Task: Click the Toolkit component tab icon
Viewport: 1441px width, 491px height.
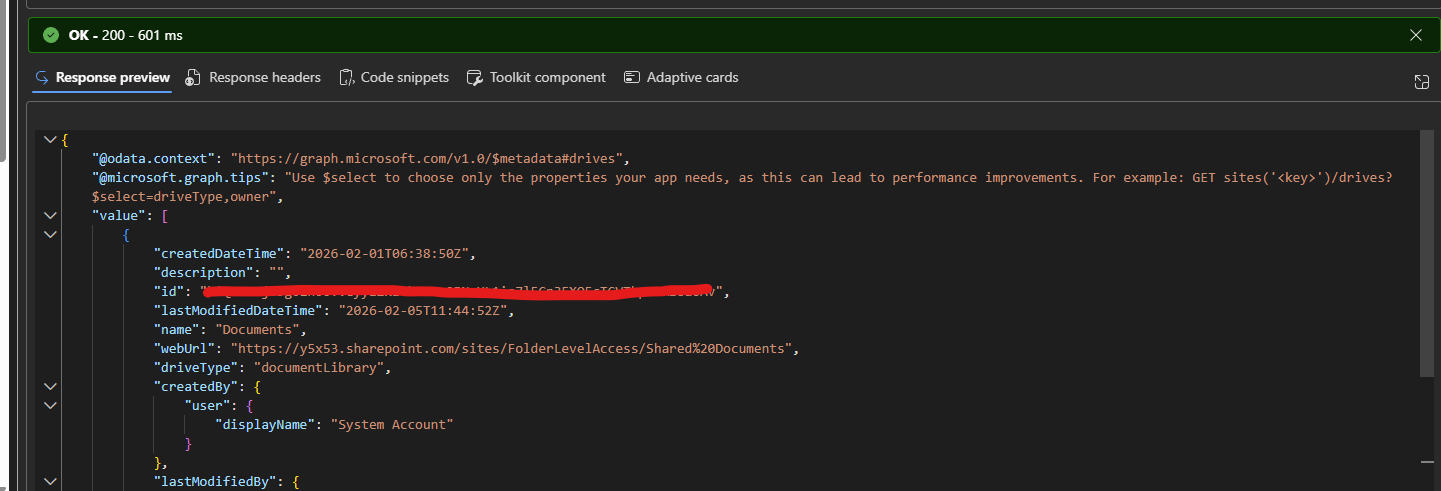Action: (x=474, y=78)
